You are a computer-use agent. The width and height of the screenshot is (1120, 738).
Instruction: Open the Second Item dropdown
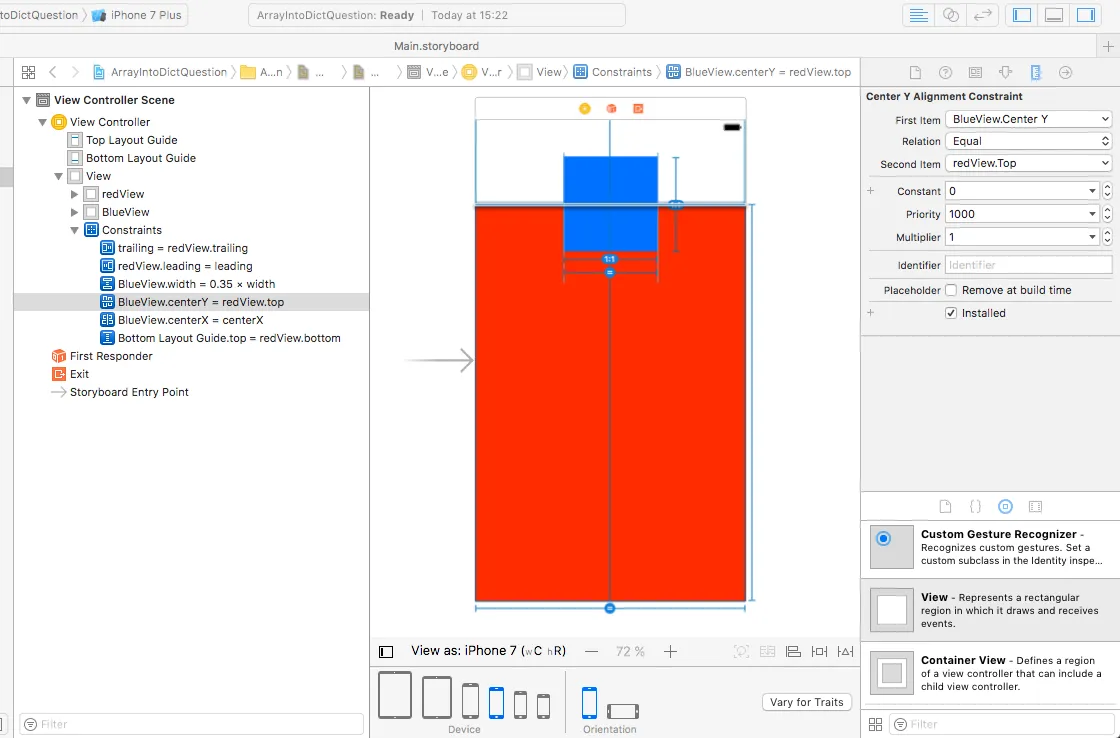click(x=1029, y=164)
